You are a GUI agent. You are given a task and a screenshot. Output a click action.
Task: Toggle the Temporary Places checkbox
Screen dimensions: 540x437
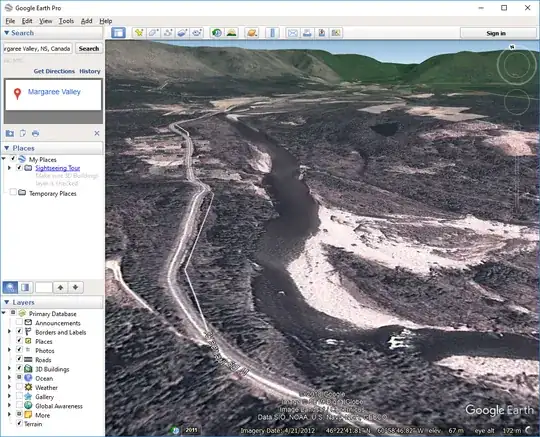[13, 192]
